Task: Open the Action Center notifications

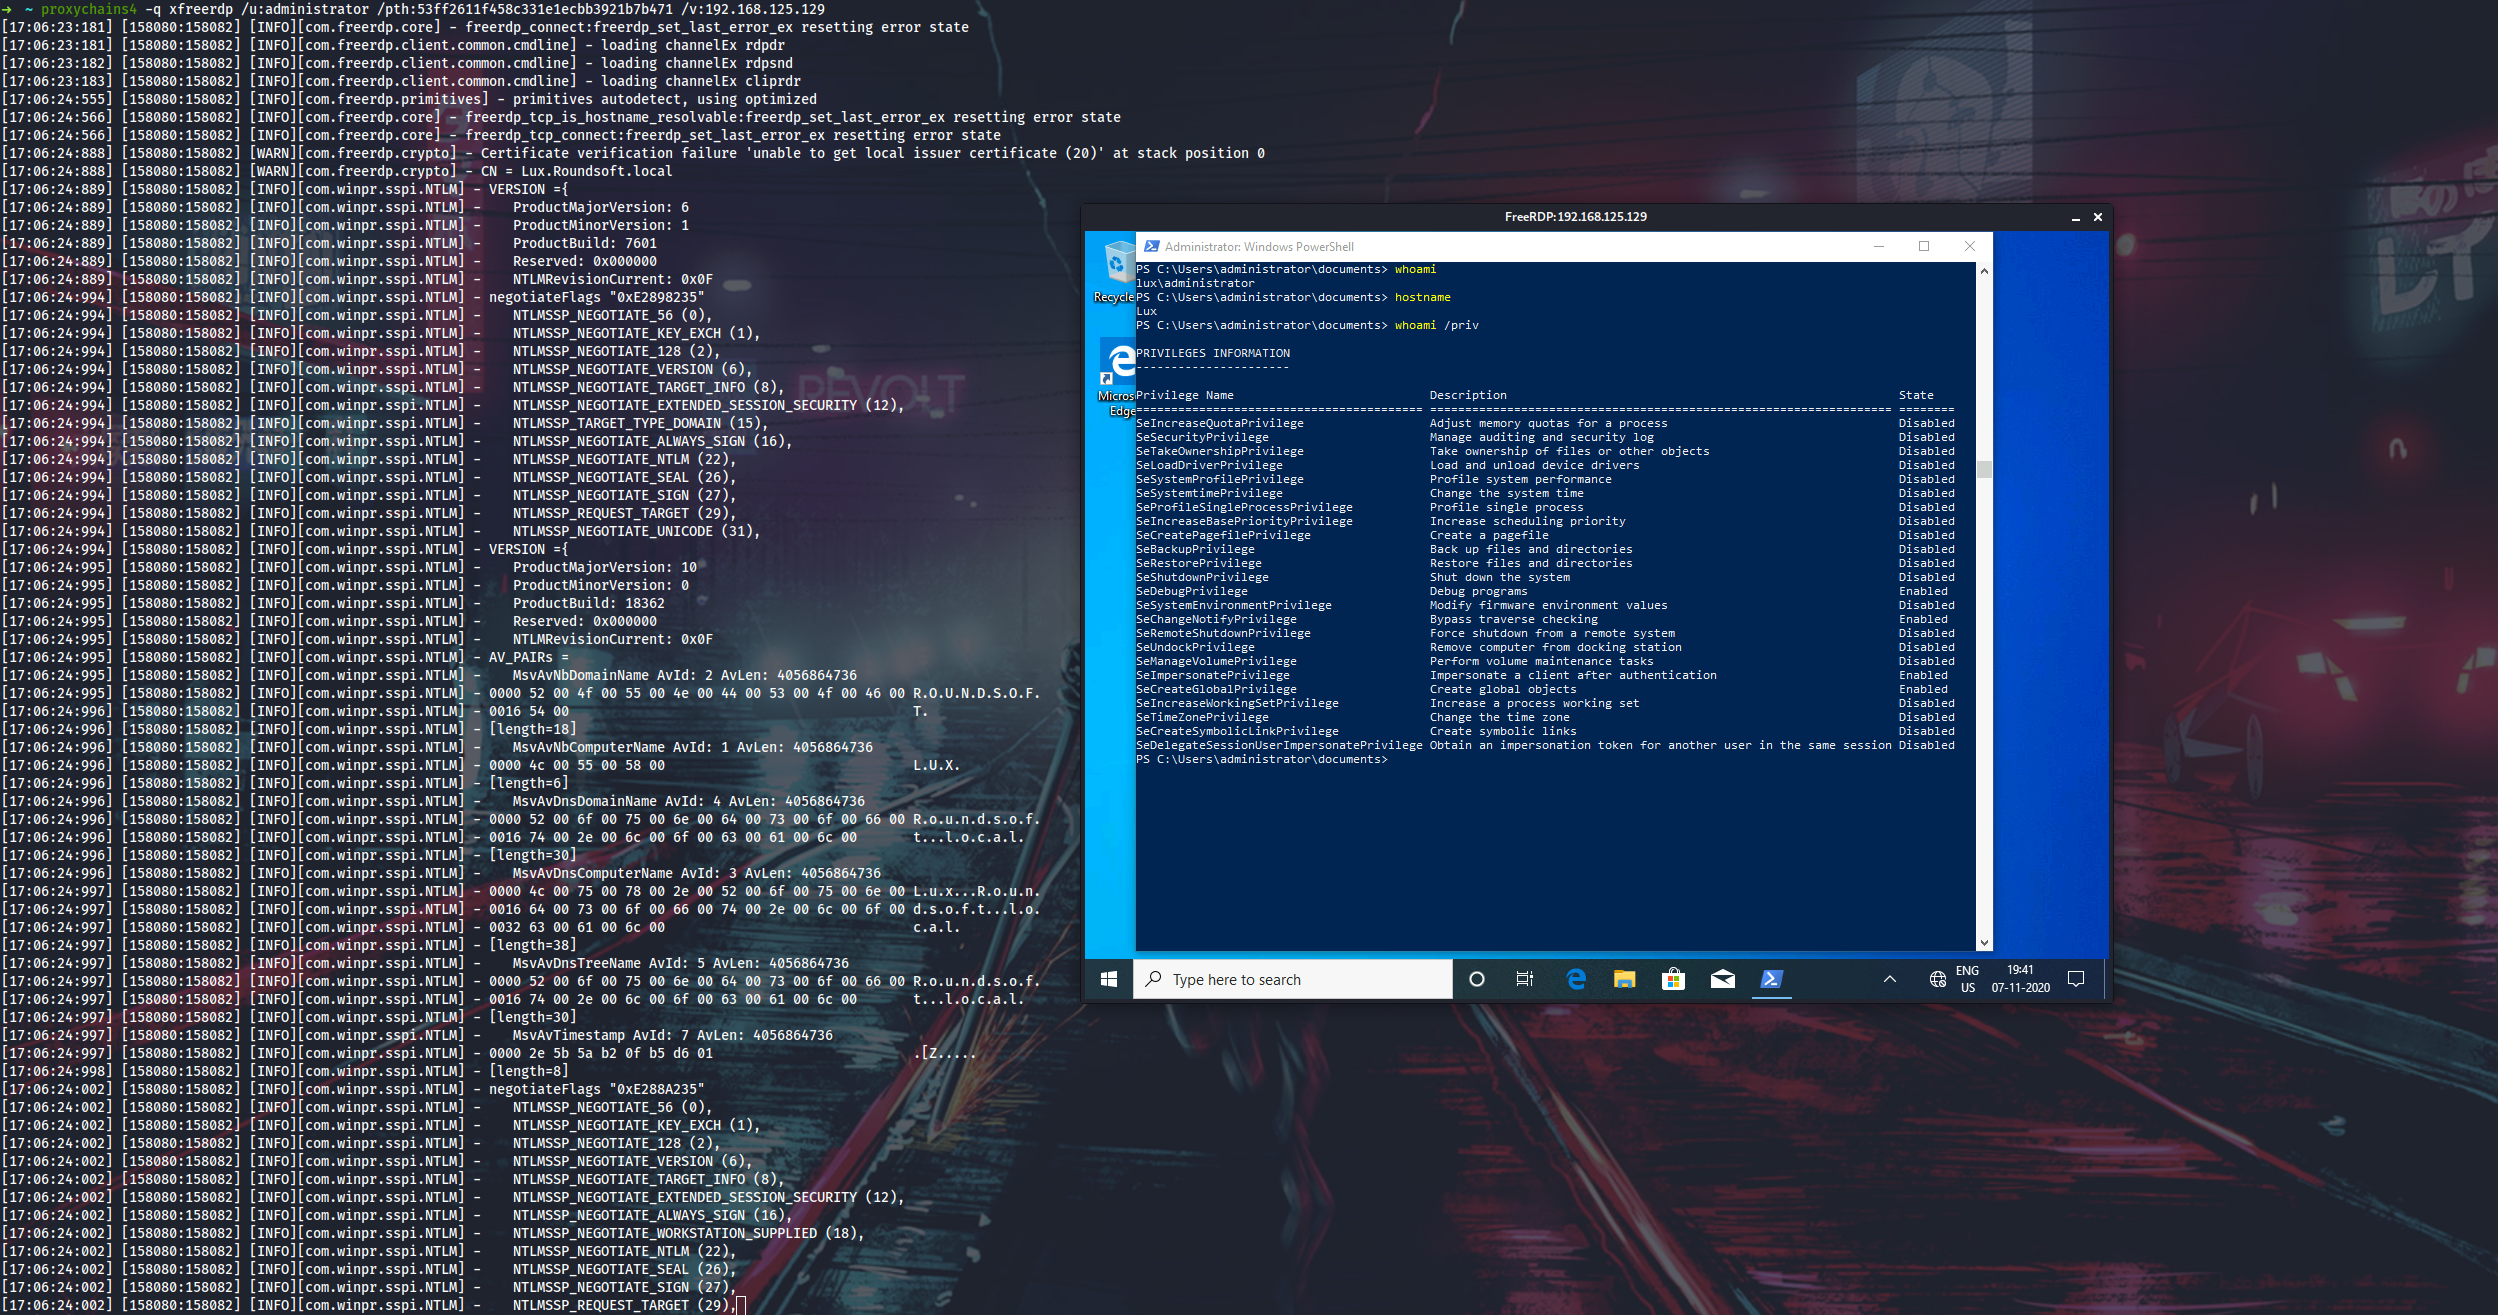Action: (x=2076, y=979)
